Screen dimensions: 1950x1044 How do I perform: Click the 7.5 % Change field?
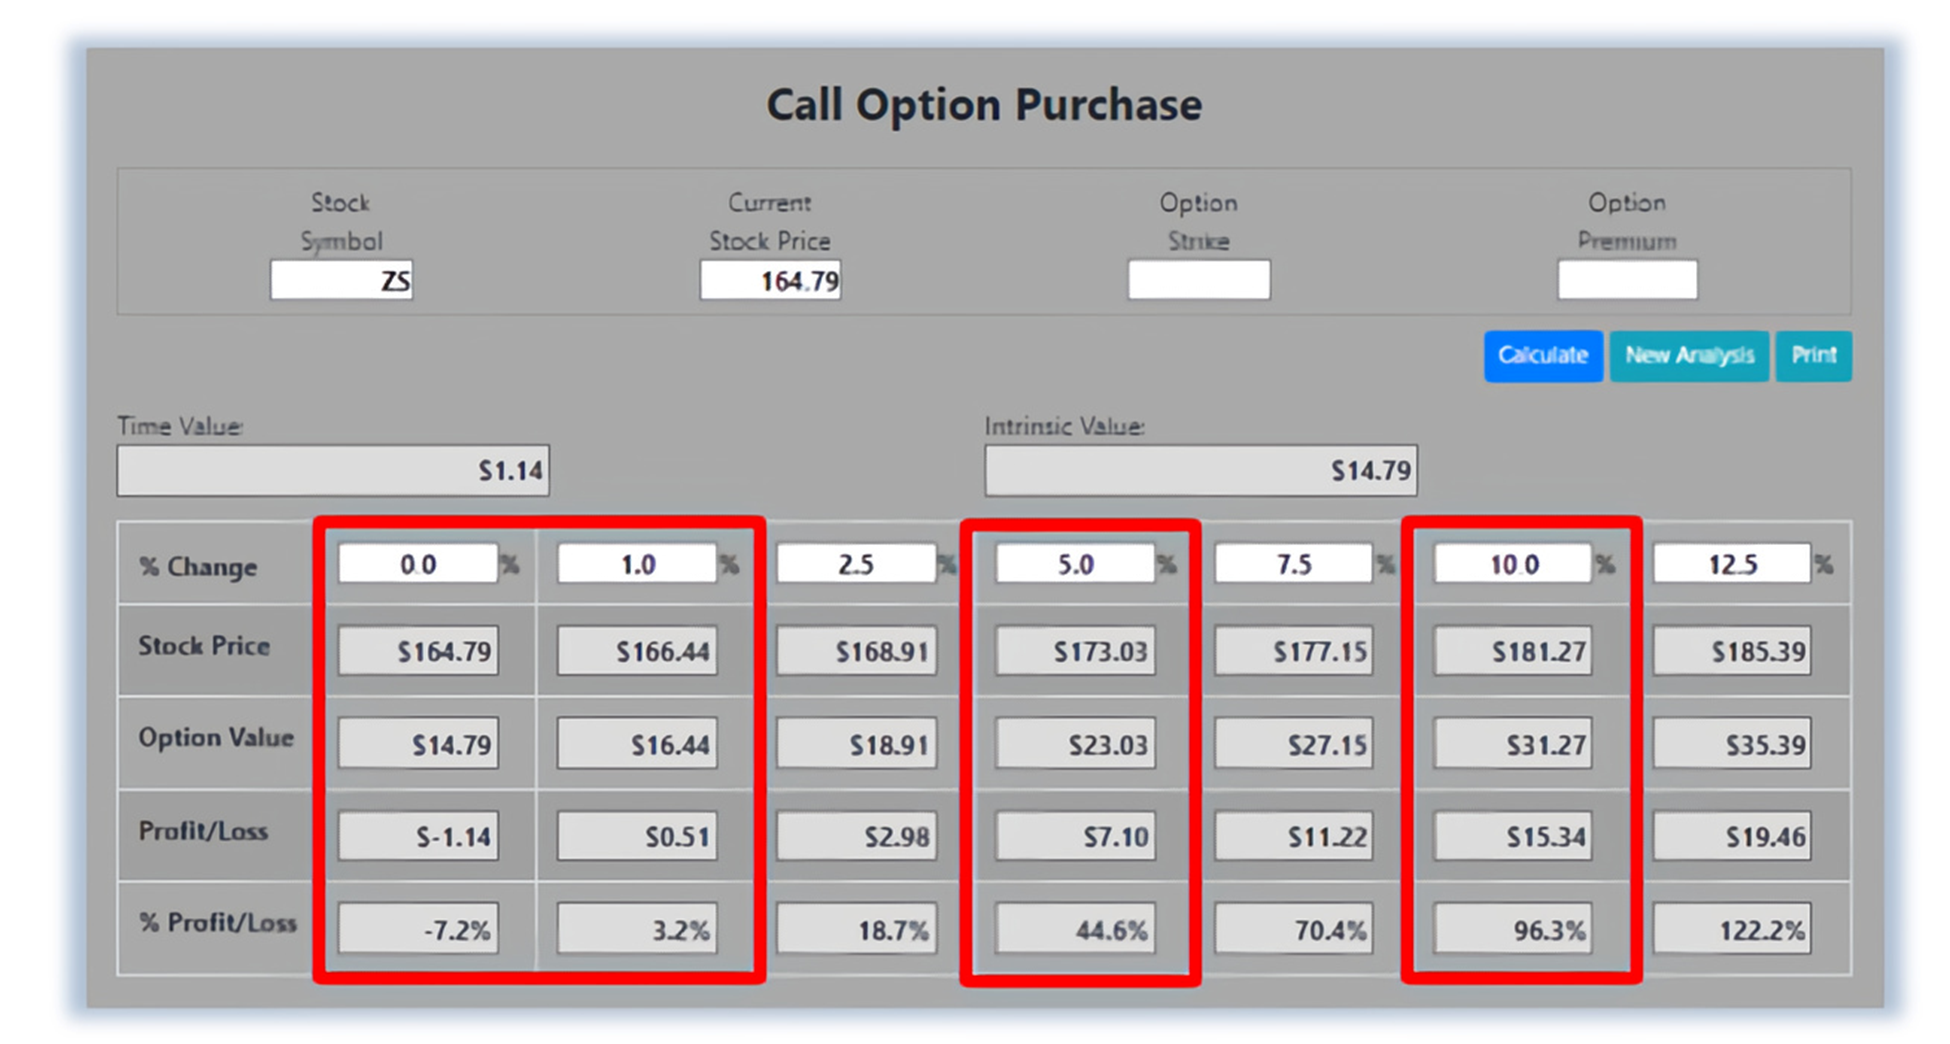1294,564
